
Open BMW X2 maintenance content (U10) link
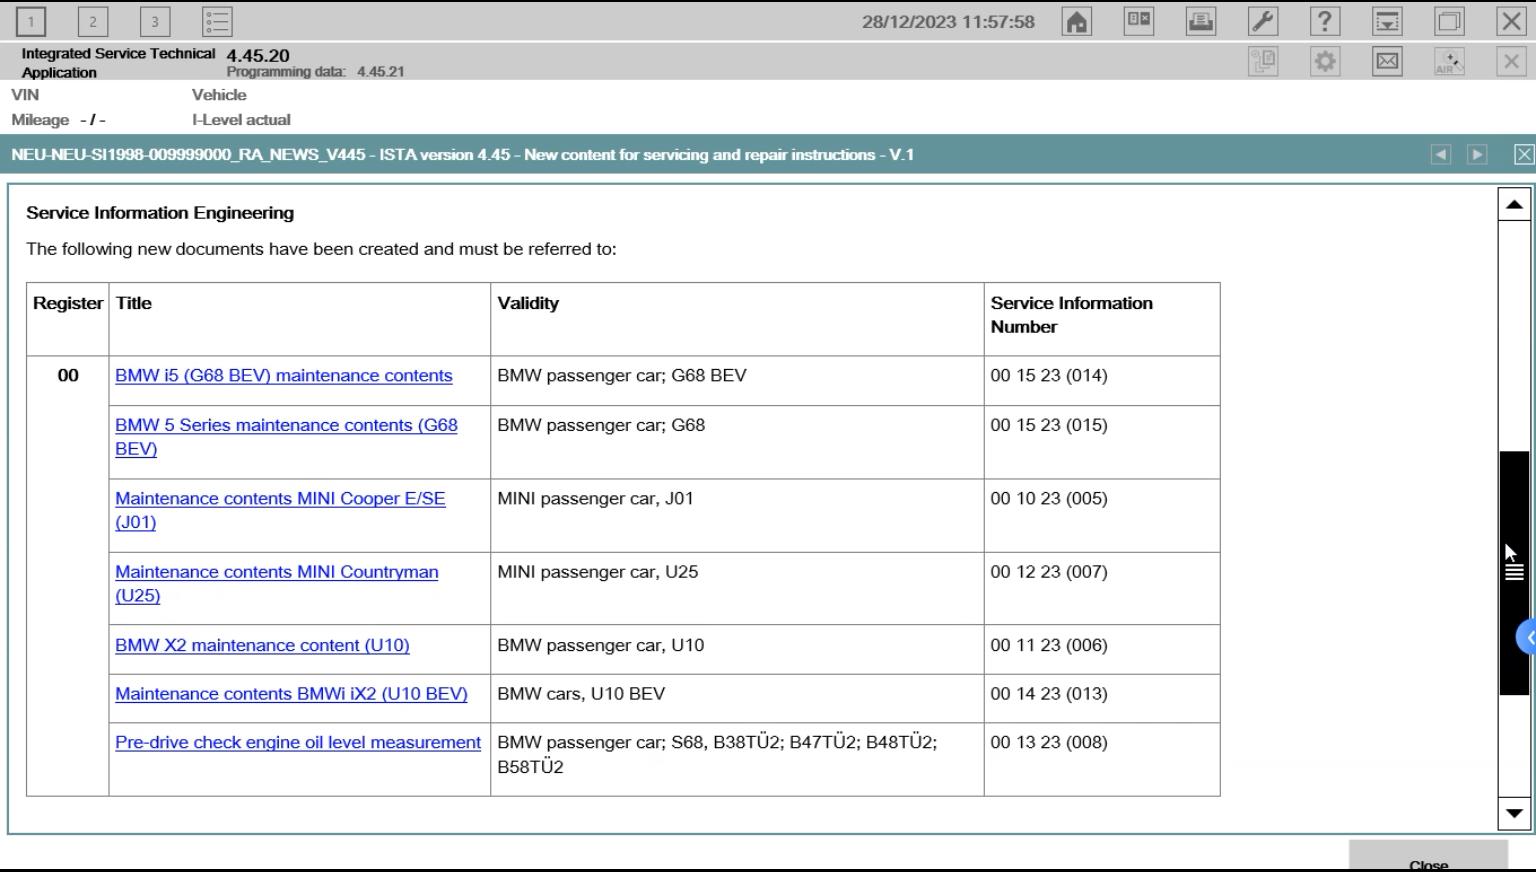coord(262,646)
